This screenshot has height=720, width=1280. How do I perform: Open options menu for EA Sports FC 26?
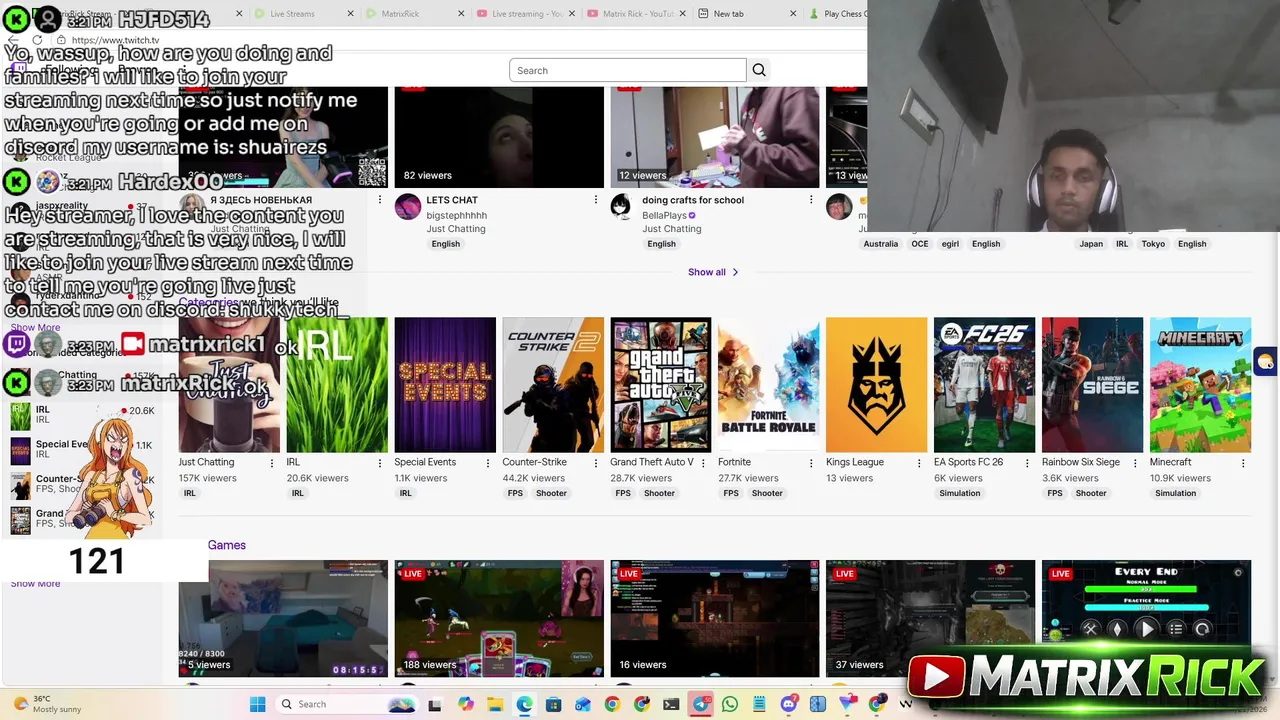pyautogui.click(x=1027, y=463)
